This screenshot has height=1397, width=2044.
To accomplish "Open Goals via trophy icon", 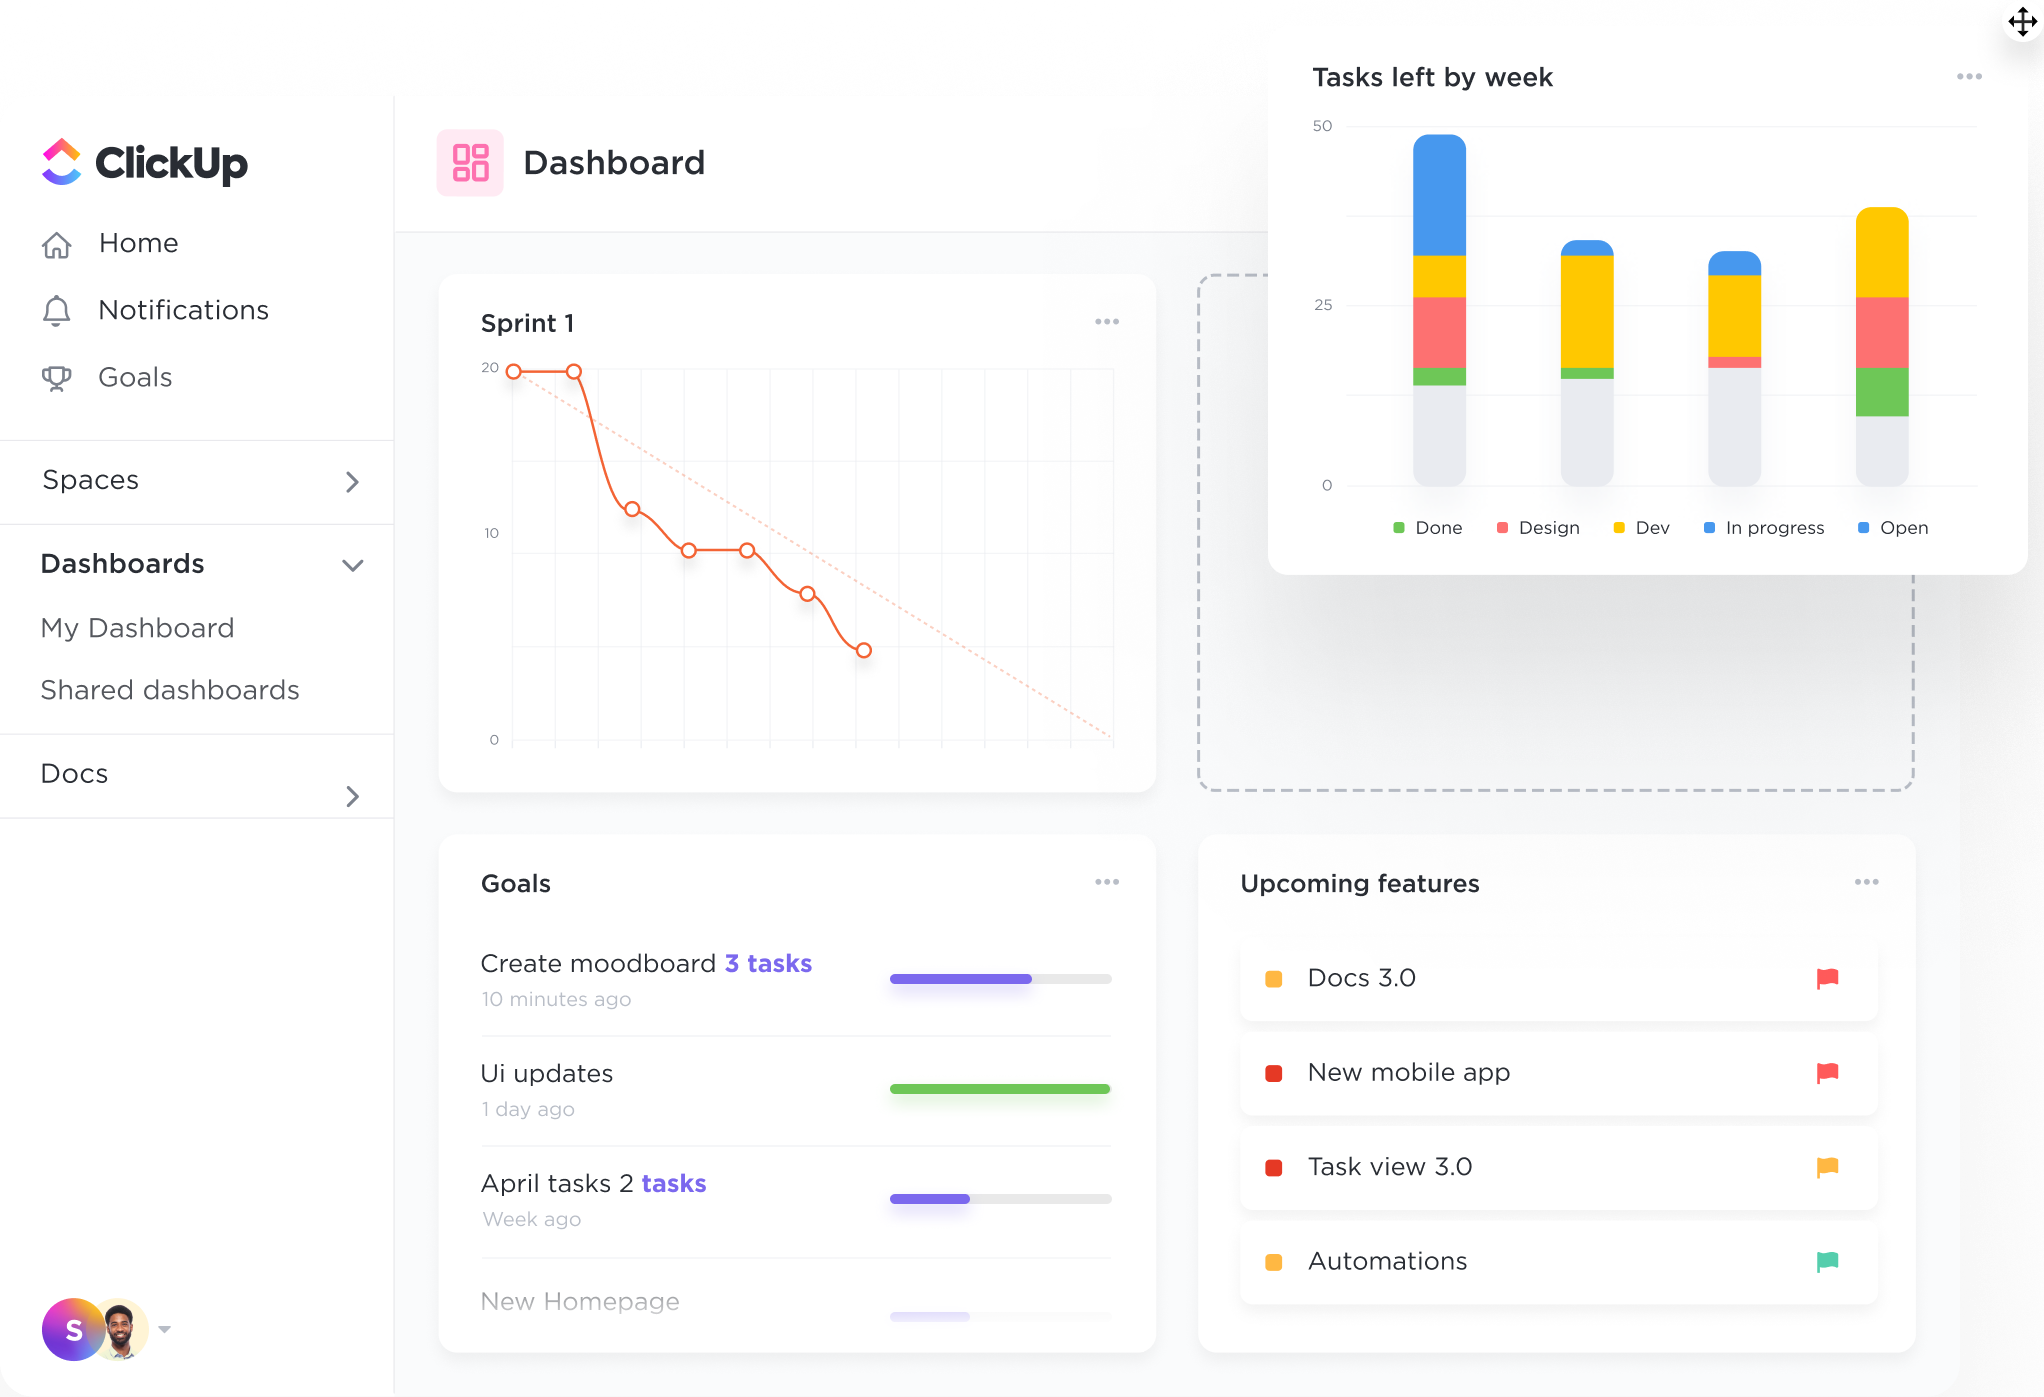I will click(x=57, y=378).
